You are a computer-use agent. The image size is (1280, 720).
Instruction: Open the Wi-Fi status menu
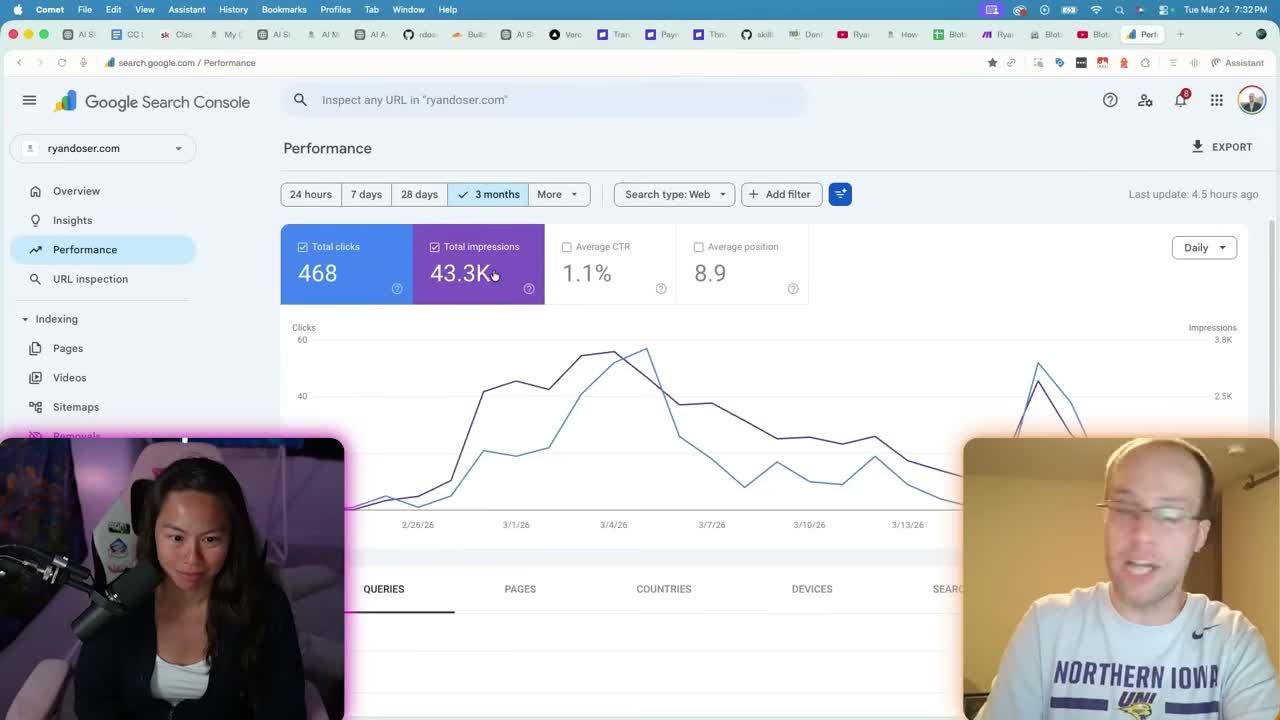coord(1096,10)
